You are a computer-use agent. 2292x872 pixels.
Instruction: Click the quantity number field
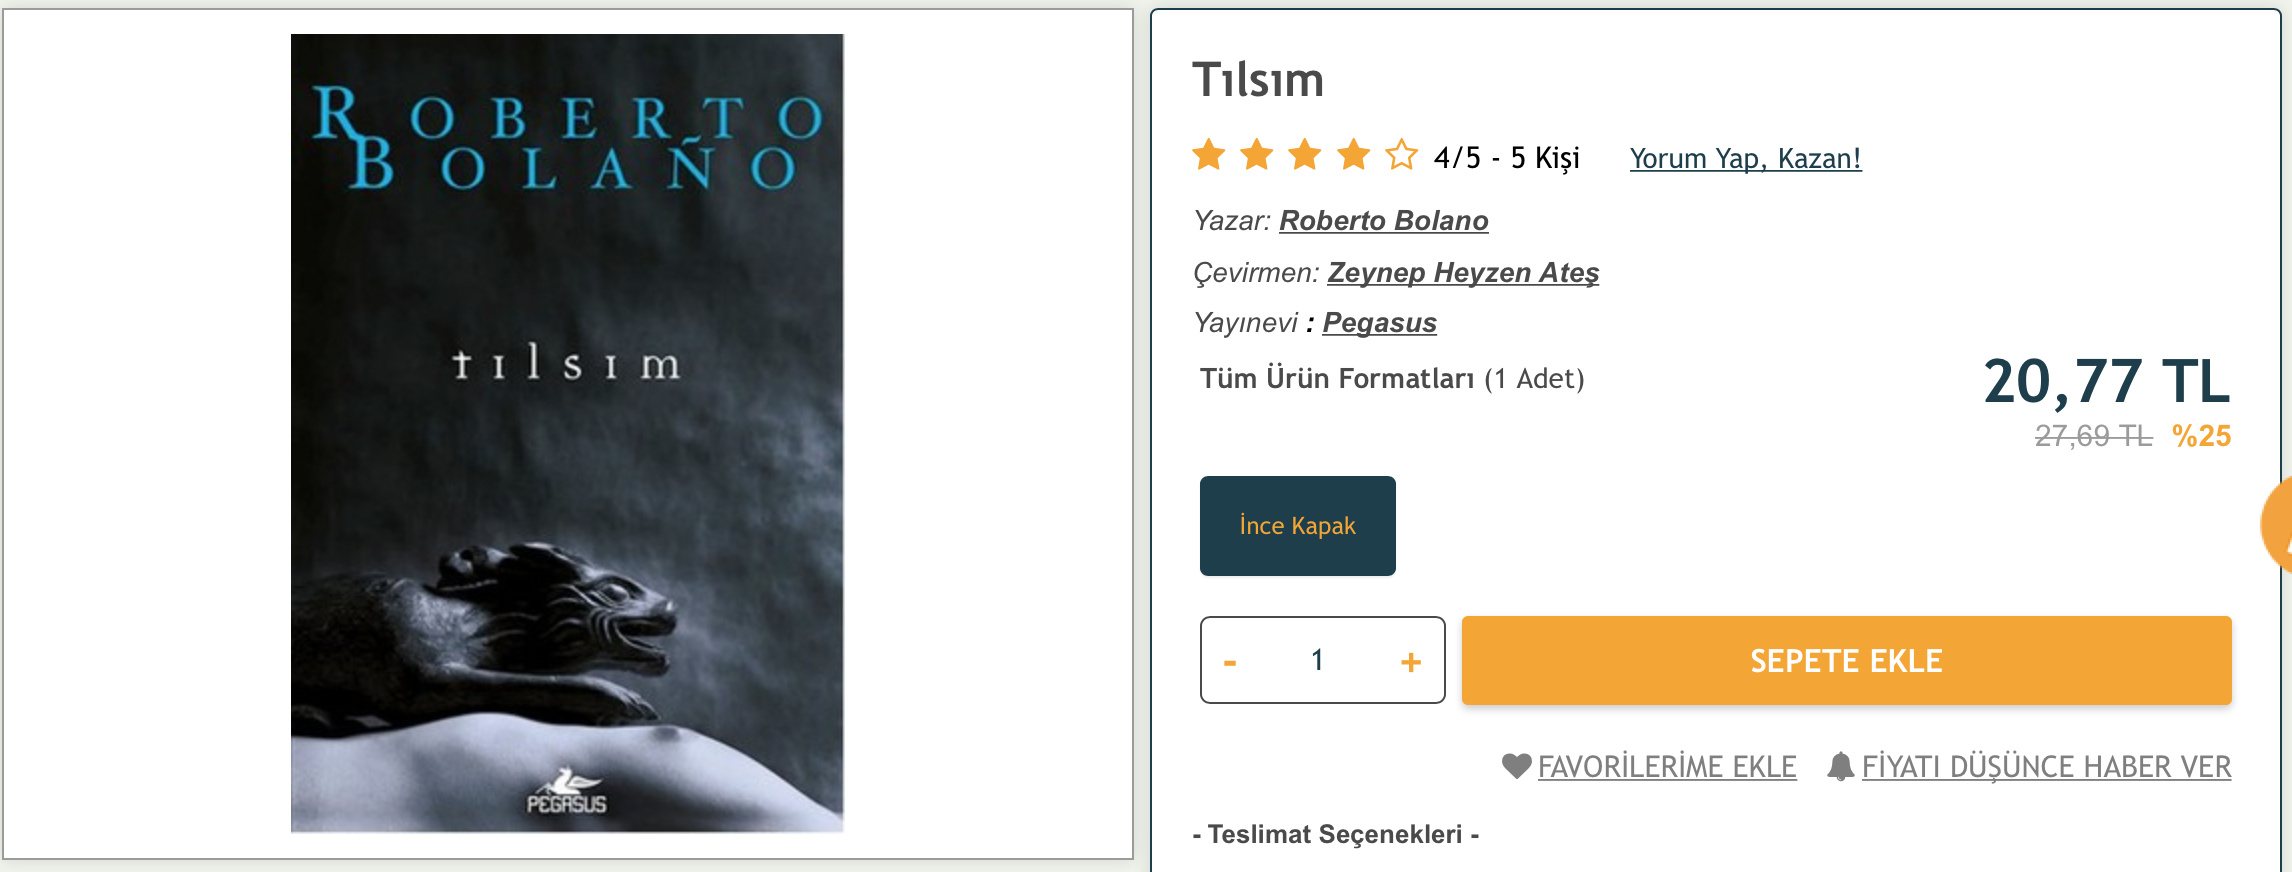point(1318,660)
